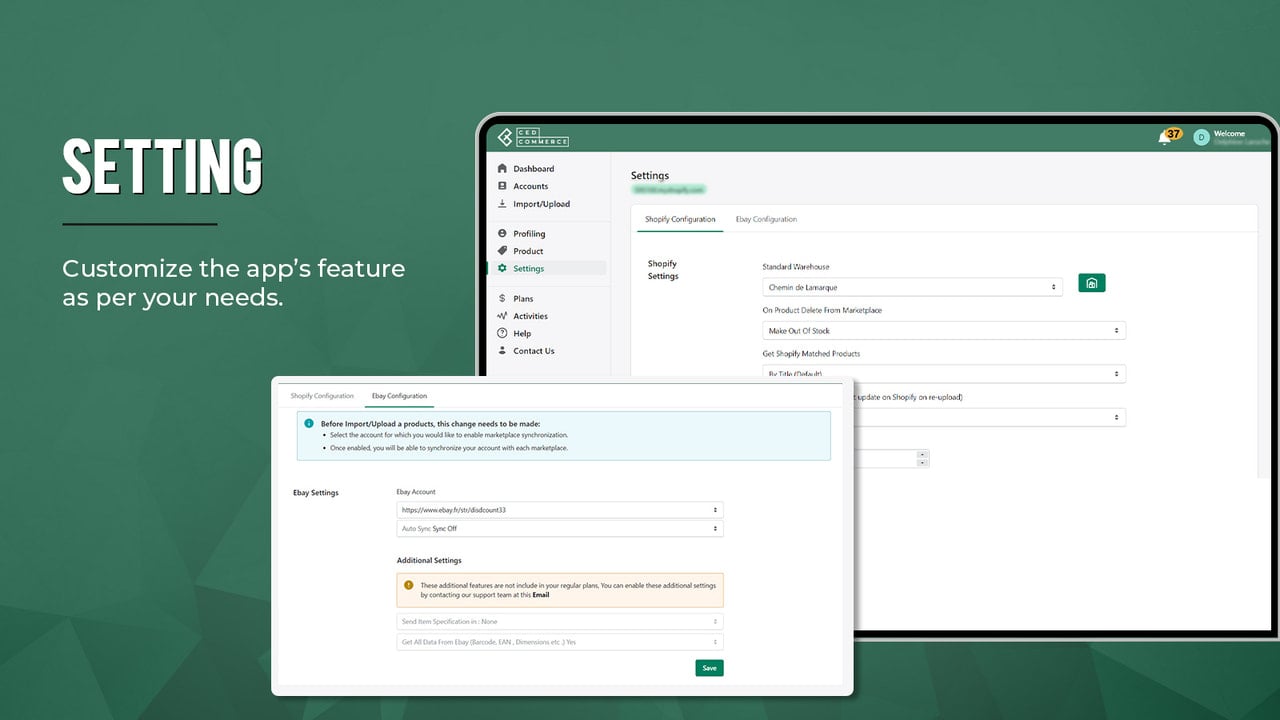Open Help question mark icon
Screen dimensions: 1280x720
(x=502, y=333)
